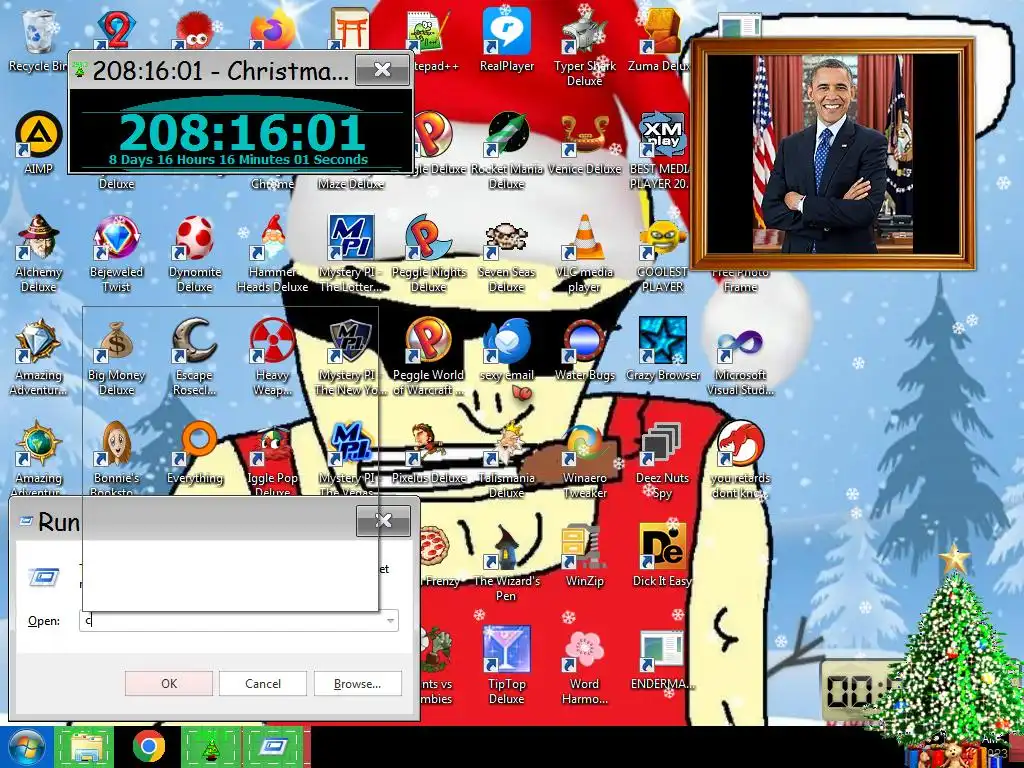The image size is (1024, 768).
Task: Open WinZip desktop shortcut
Action: point(584,556)
